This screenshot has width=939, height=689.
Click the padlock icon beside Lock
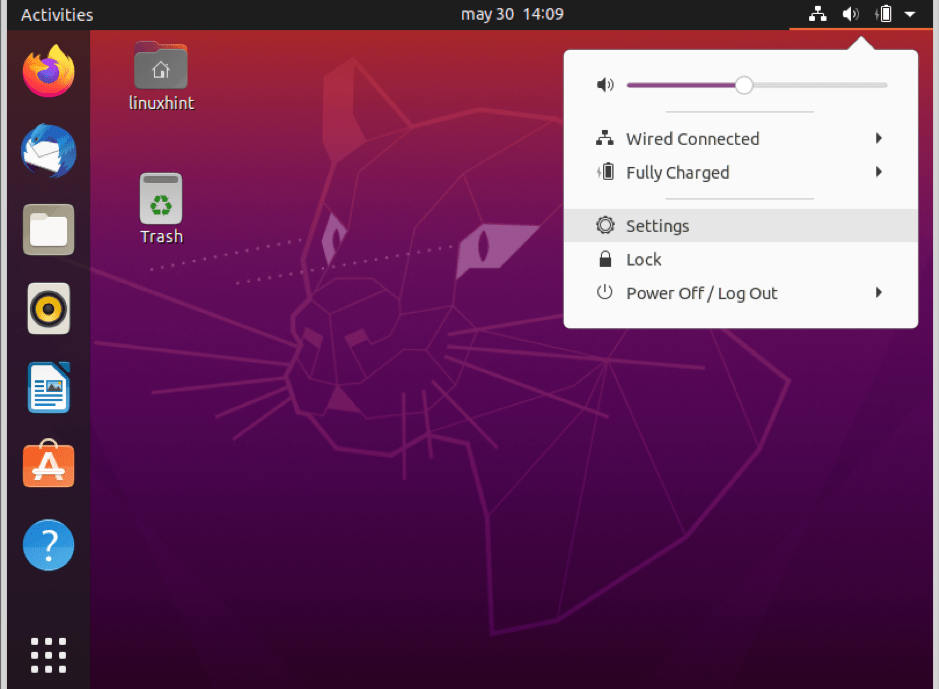(x=605, y=259)
